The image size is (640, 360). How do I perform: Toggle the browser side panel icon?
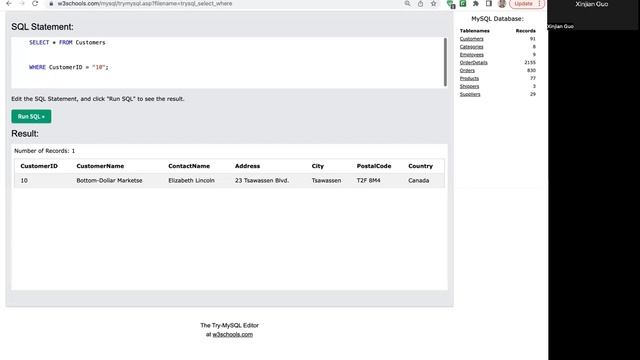[489, 4]
